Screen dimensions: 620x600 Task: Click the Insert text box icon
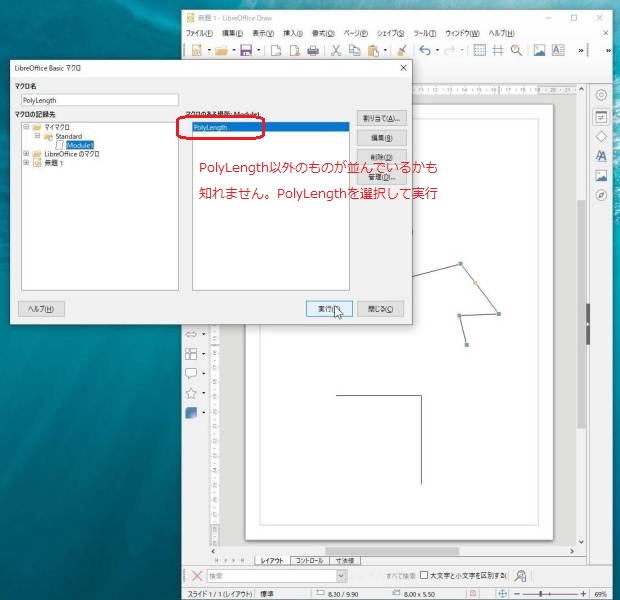click(558, 50)
